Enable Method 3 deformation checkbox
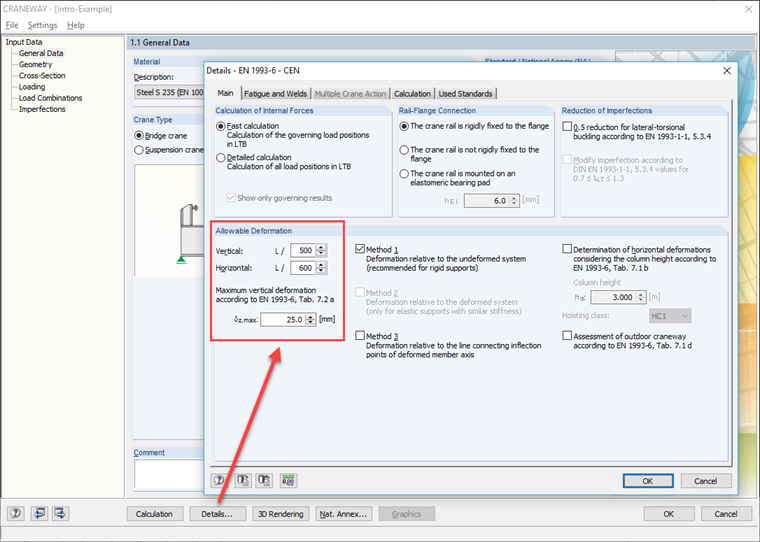 click(x=360, y=336)
